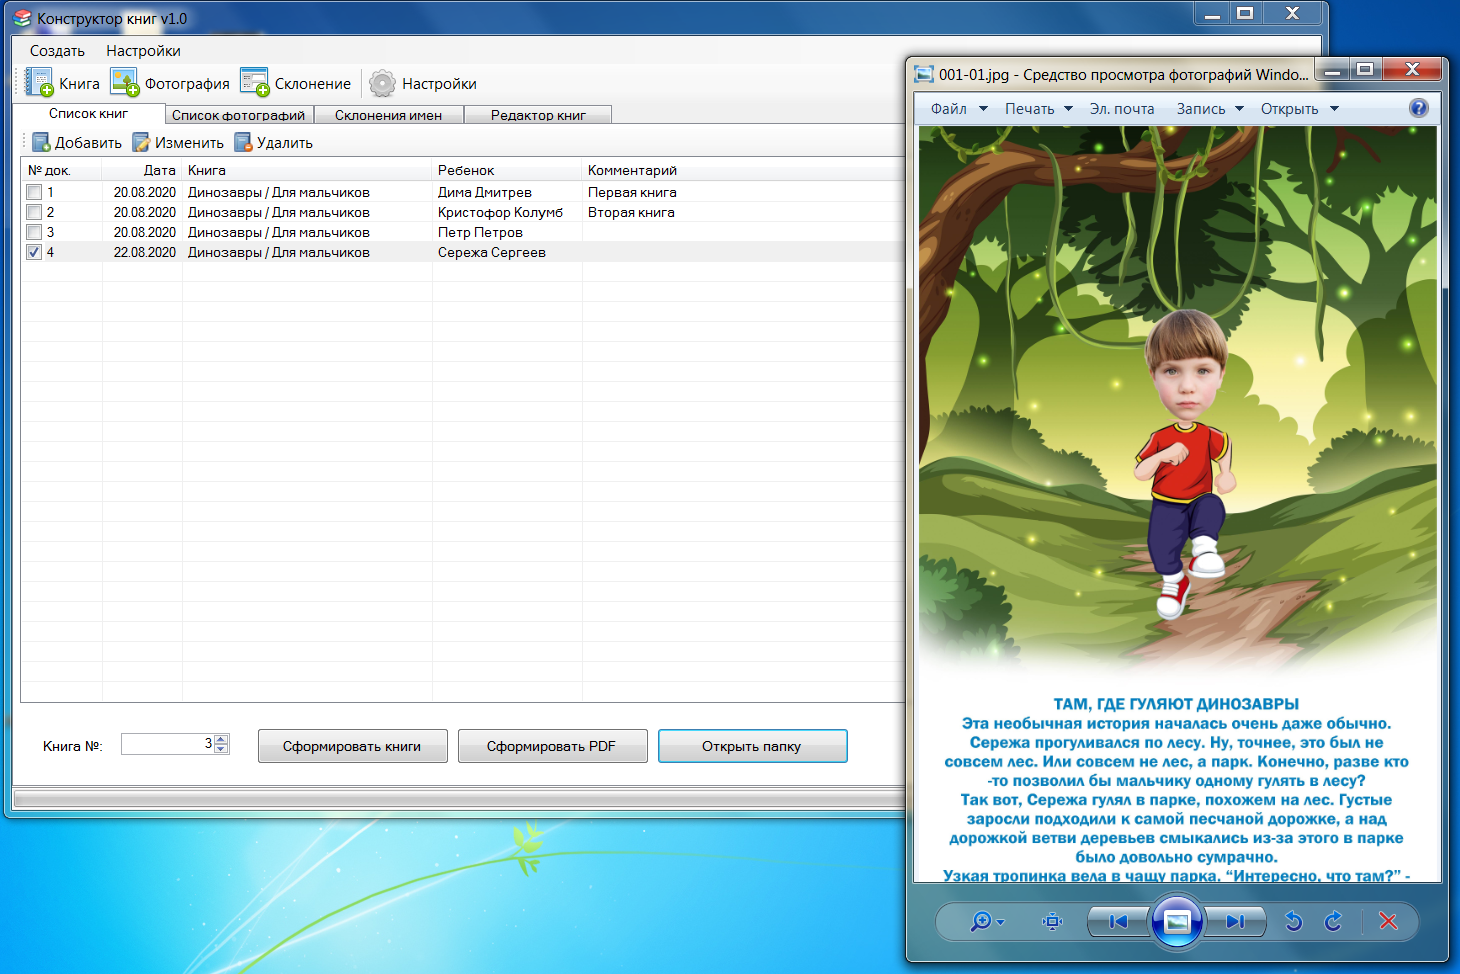Click Эл. почта in photo viewer
This screenshot has width=1460, height=974.
(x=1122, y=108)
